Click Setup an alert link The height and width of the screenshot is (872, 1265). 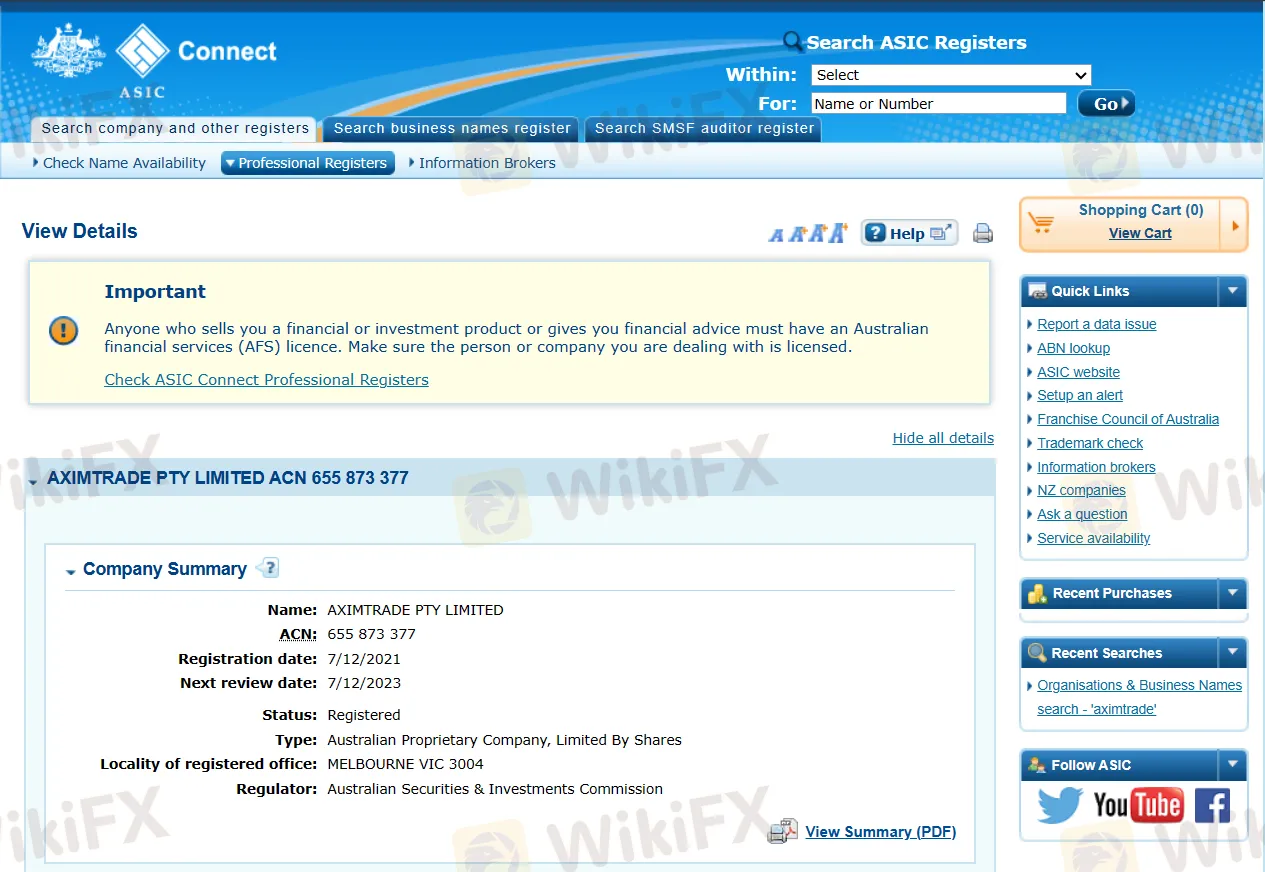[x=1080, y=395]
